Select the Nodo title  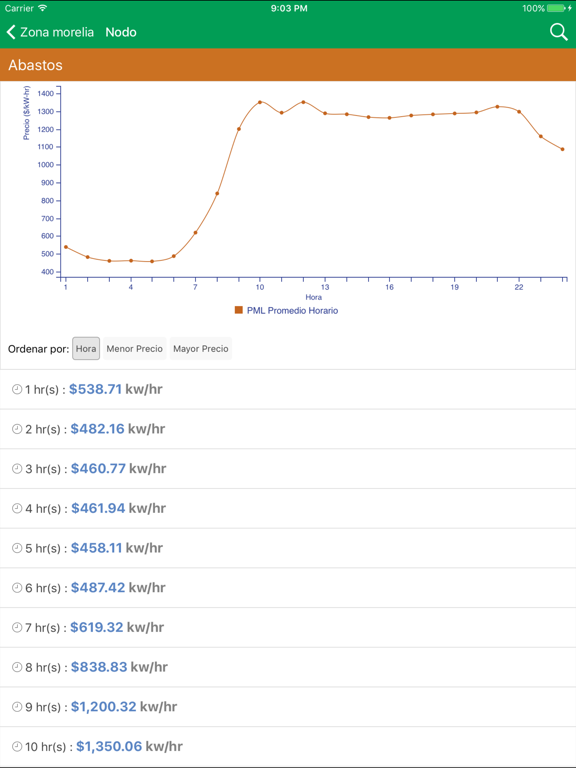[x=121, y=32]
